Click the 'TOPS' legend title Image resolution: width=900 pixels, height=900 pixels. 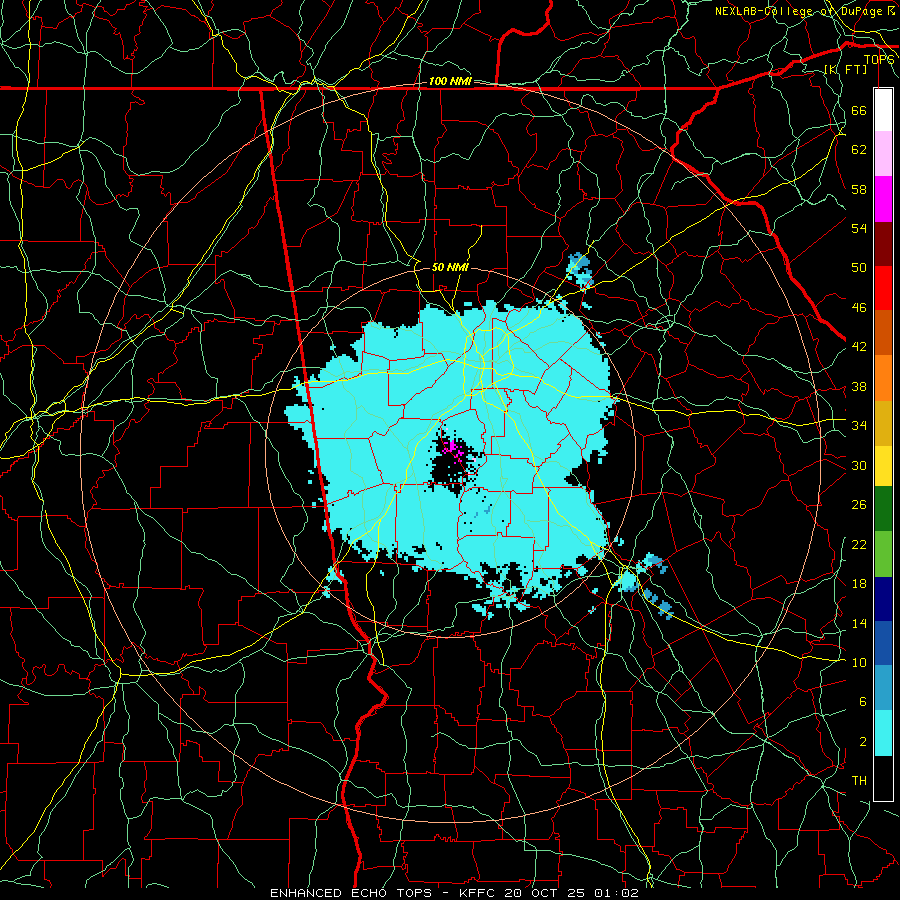[879, 60]
